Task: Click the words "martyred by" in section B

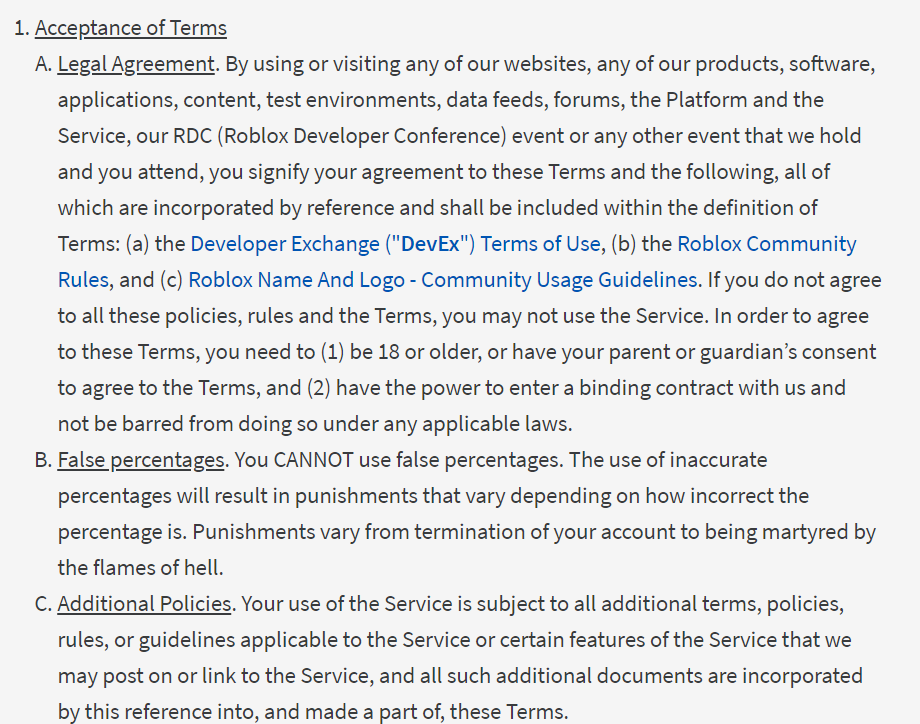Action: coord(818,532)
